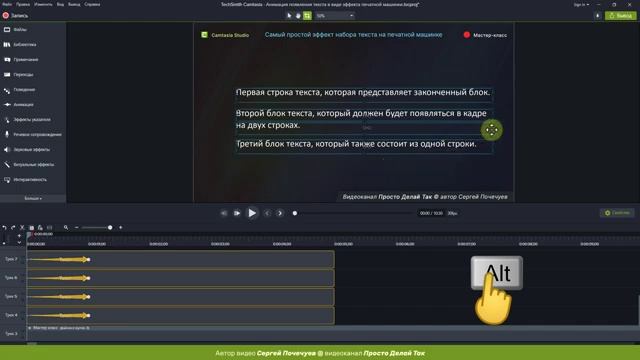This screenshot has height=360, width=640.
Task: Select the hand pan tool
Action: [x=298, y=16]
